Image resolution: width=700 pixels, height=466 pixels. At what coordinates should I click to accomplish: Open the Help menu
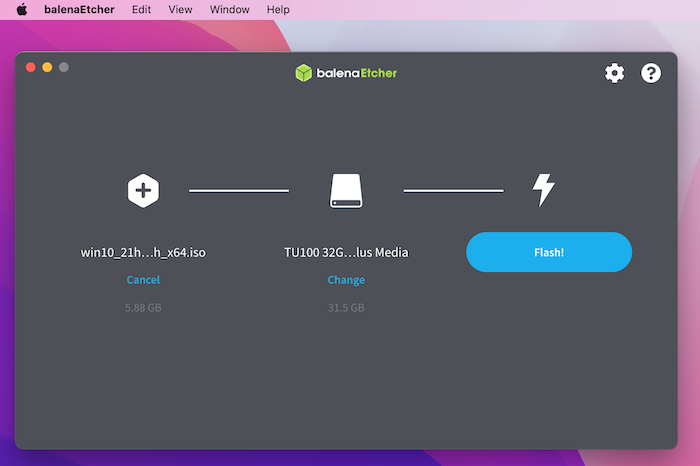[x=278, y=9]
